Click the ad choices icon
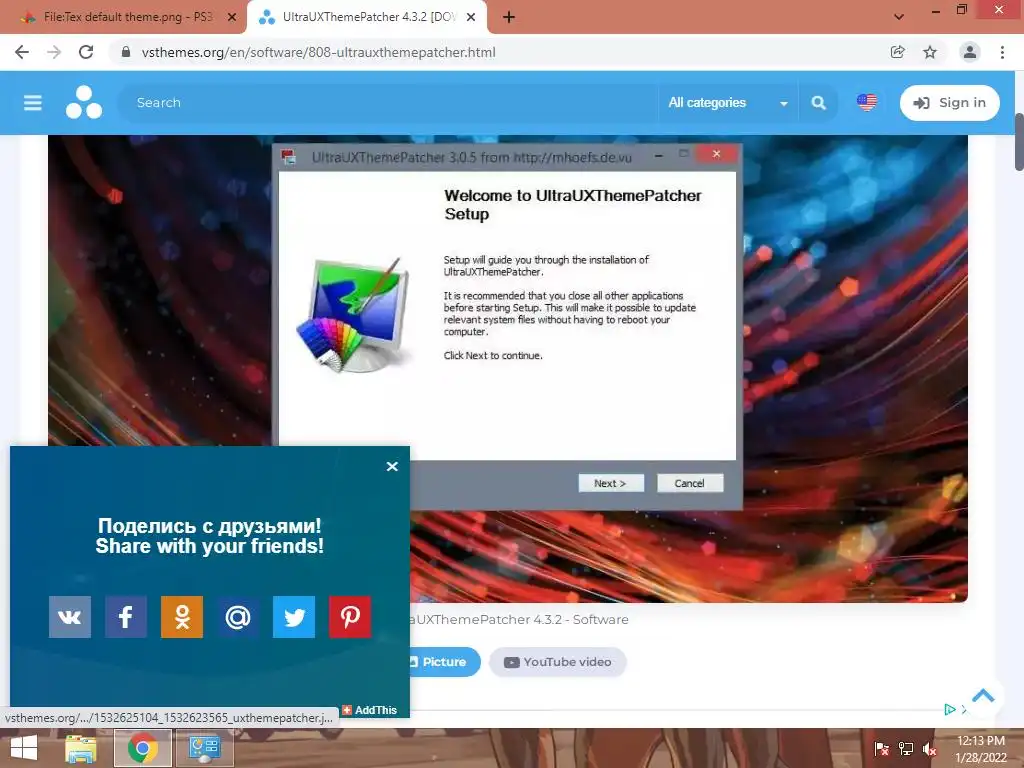 pyautogui.click(x=950, y=709)
